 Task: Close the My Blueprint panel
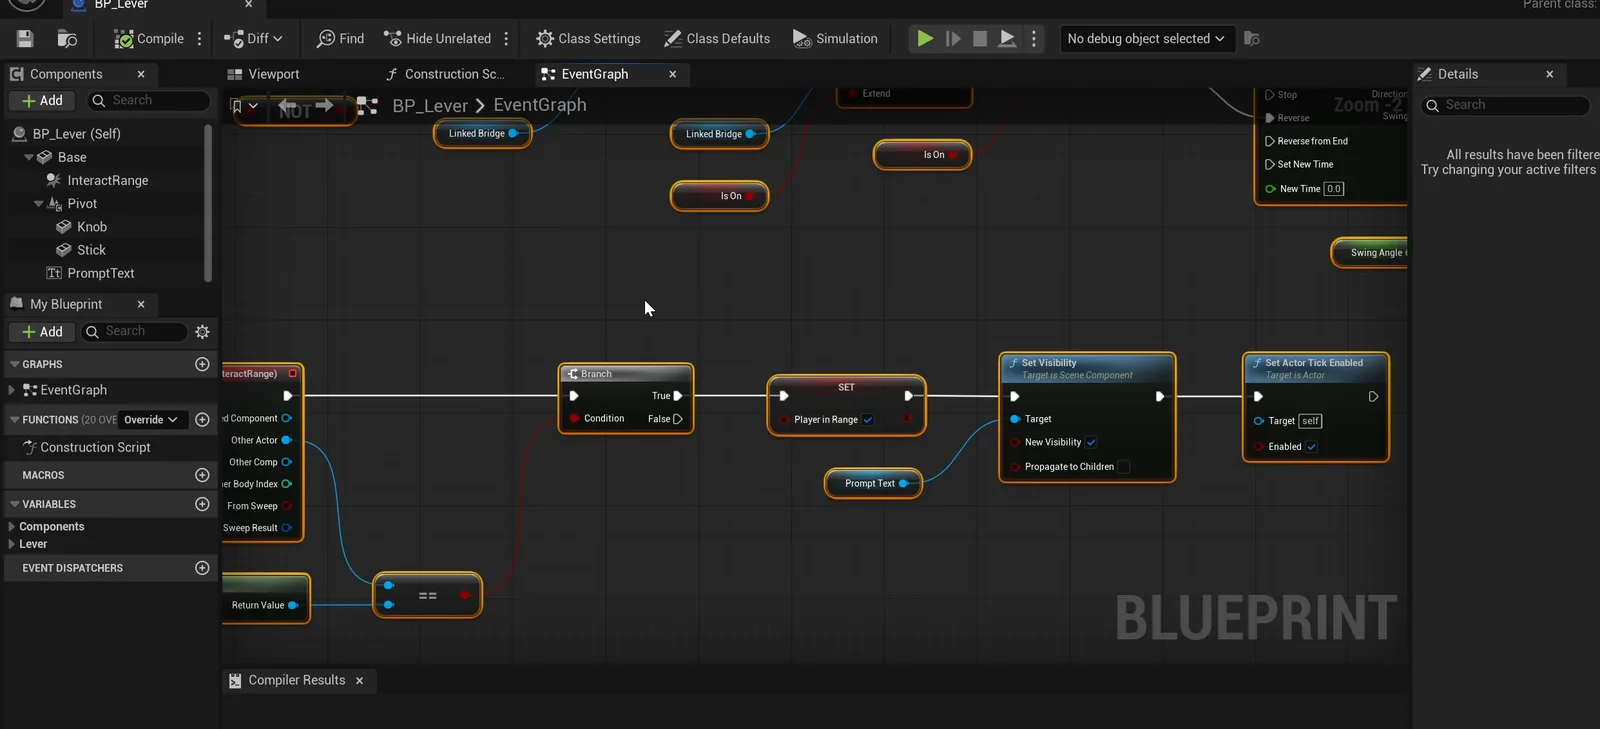point(141,304)
